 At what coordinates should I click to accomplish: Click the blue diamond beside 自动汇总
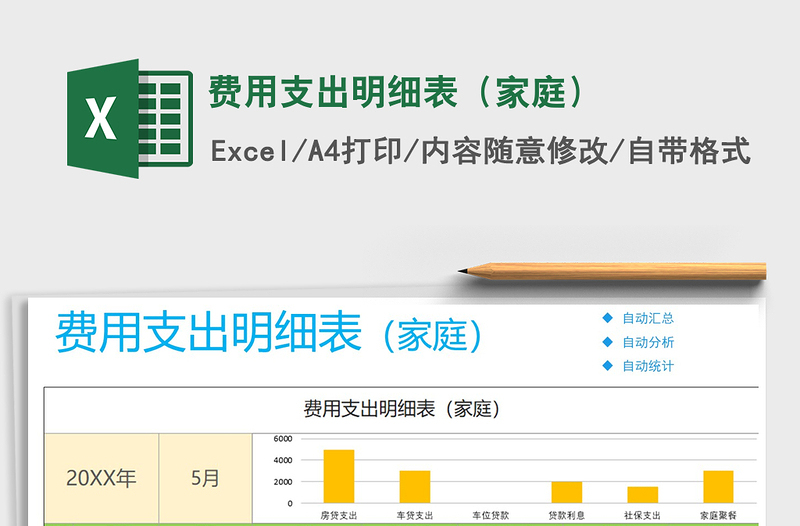[607, 318]
